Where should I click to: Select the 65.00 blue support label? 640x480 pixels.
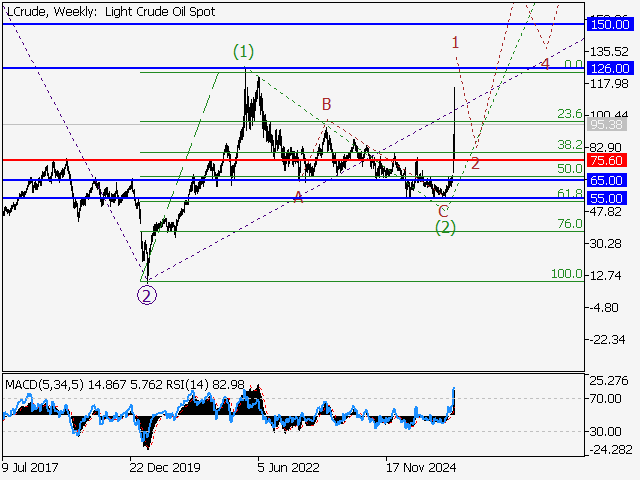click(x=607, y=180)
